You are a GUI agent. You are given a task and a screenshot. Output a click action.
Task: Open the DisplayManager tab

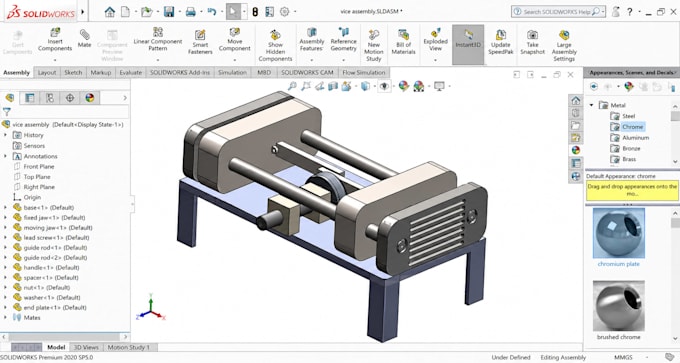90,98
